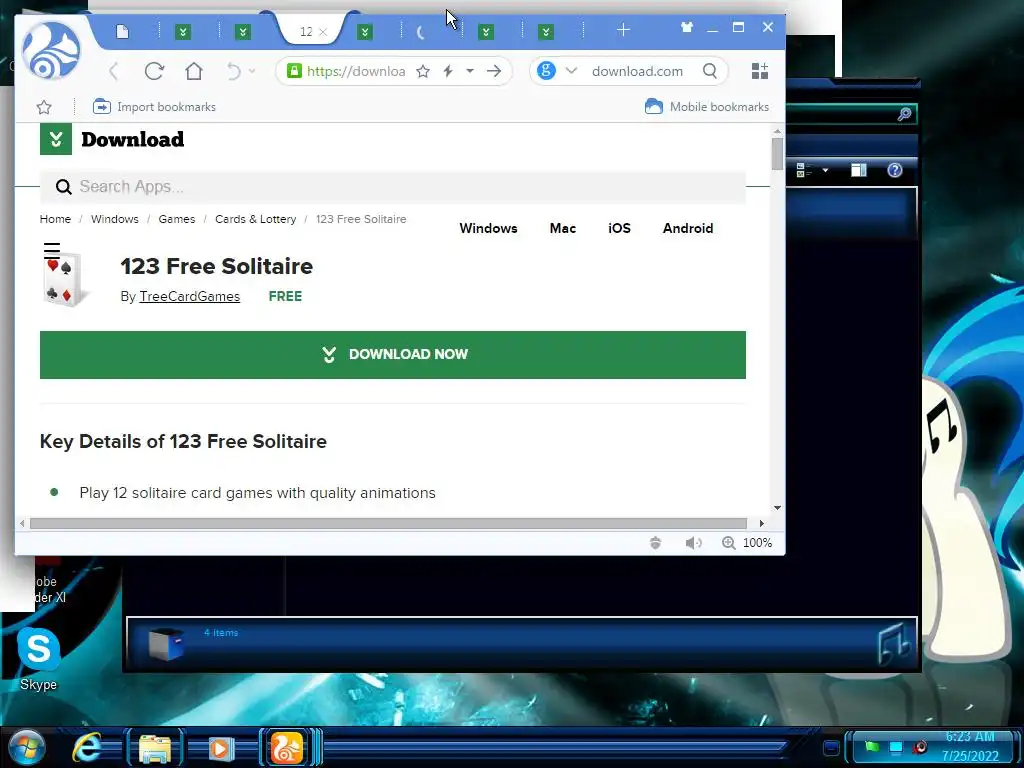Reload the page with the refresh icon

point(154,71)
